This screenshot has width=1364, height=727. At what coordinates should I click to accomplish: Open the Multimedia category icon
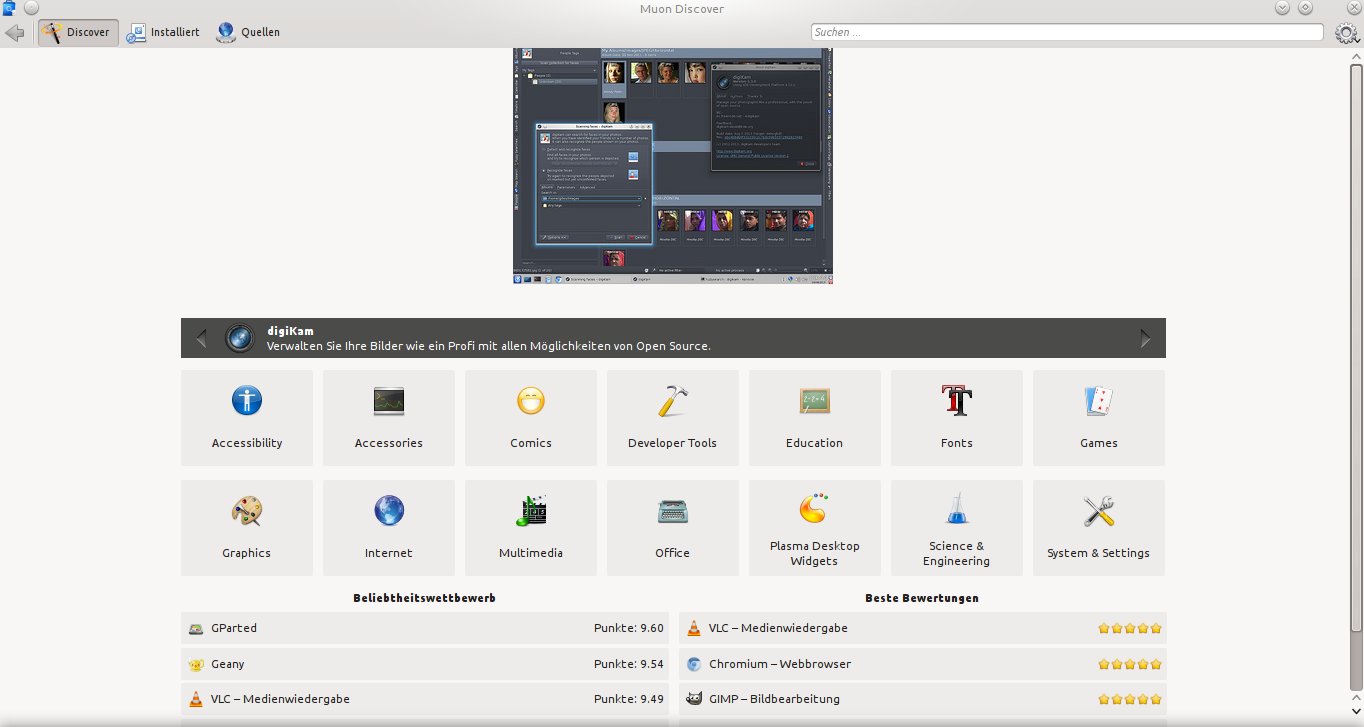(x=531, y=511)
